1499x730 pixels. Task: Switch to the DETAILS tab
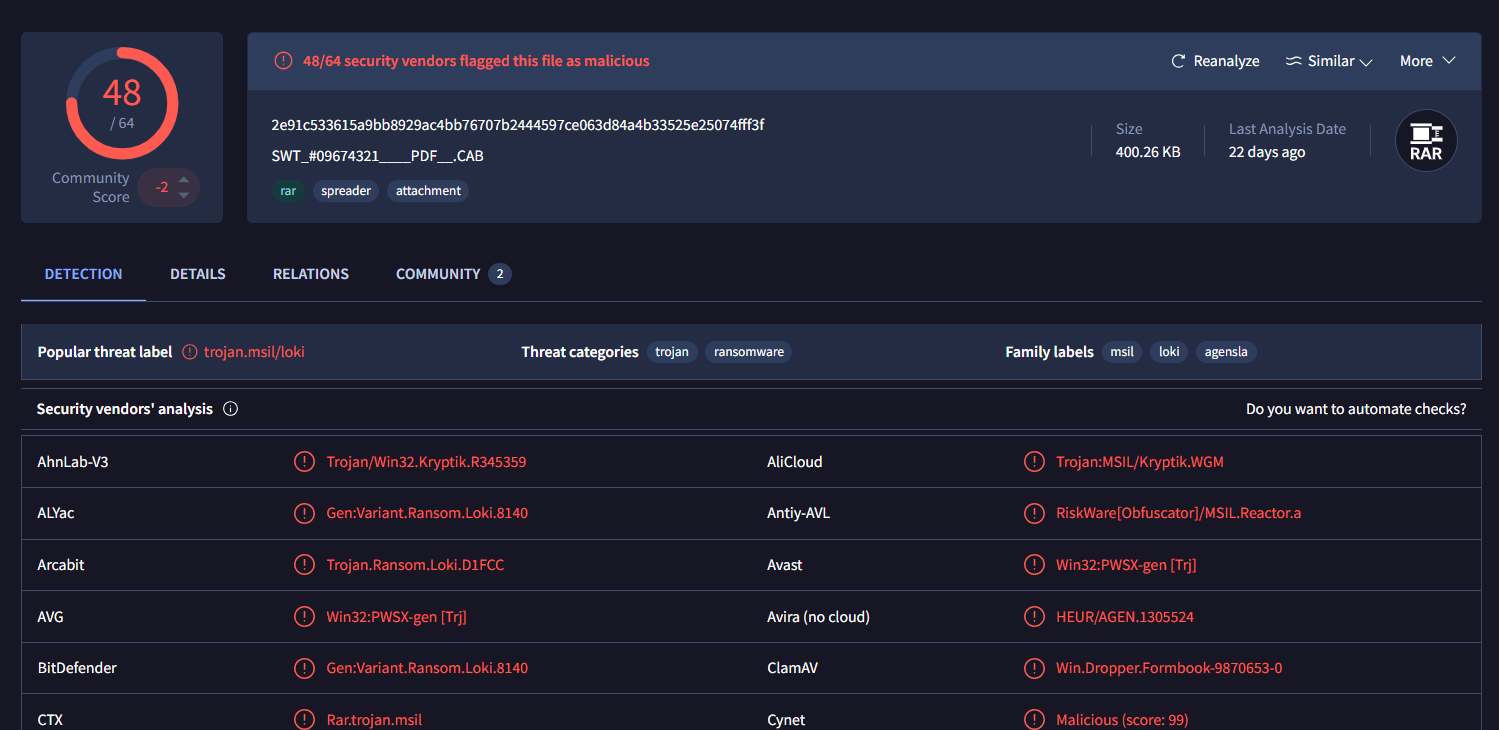[x=197, y=274]
